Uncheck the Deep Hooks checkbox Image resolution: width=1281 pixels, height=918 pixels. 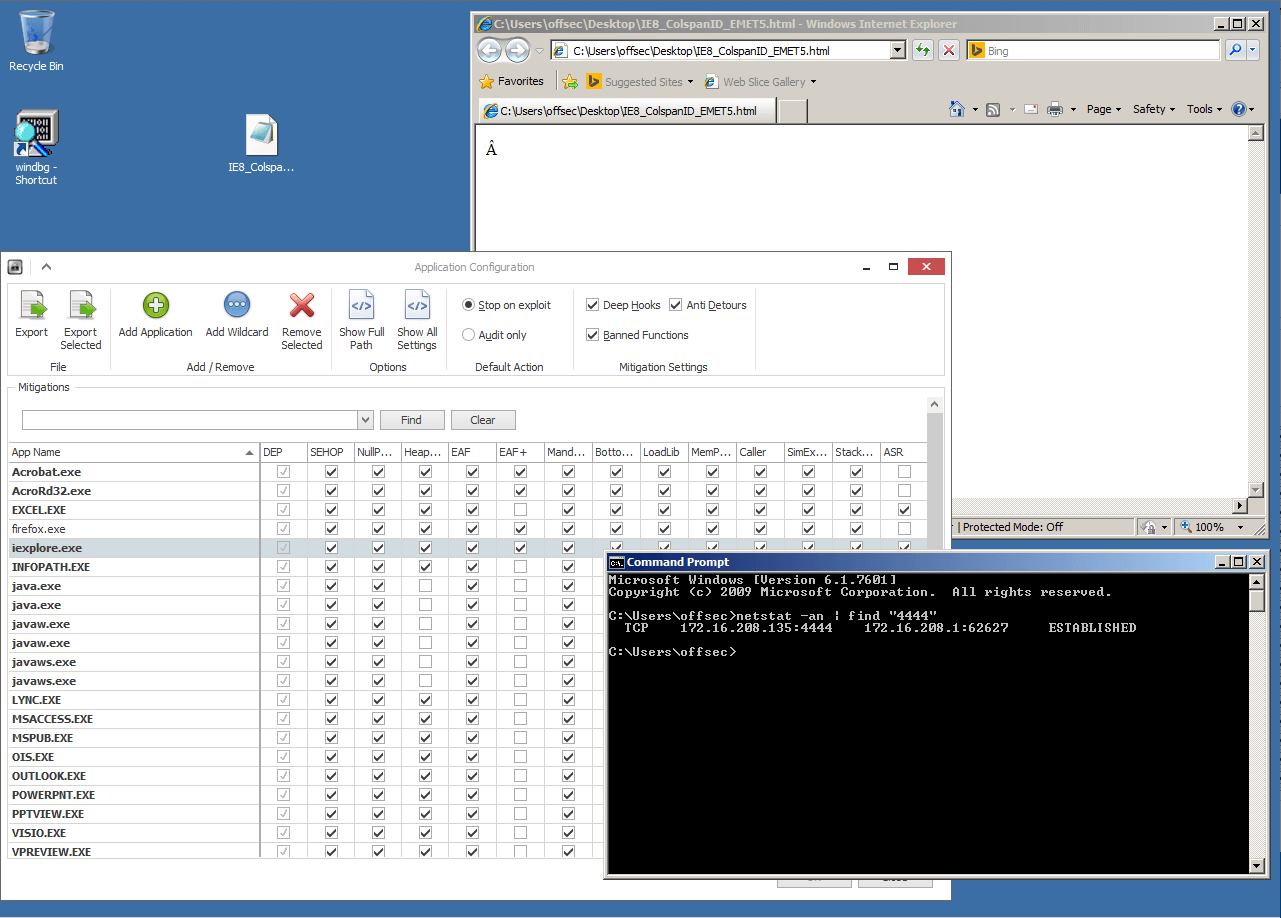click(x=593, y=305)
